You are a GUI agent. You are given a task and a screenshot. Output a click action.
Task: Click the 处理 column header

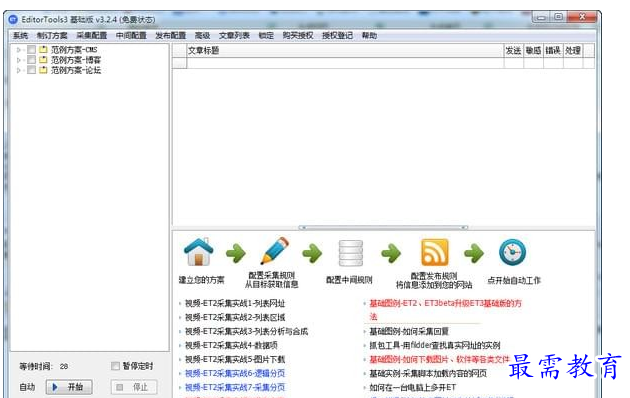573,51
